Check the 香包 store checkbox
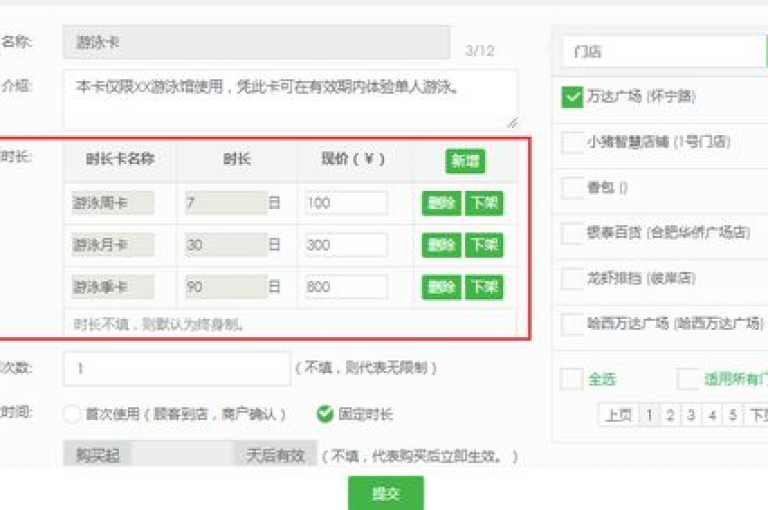 point(572,188)
